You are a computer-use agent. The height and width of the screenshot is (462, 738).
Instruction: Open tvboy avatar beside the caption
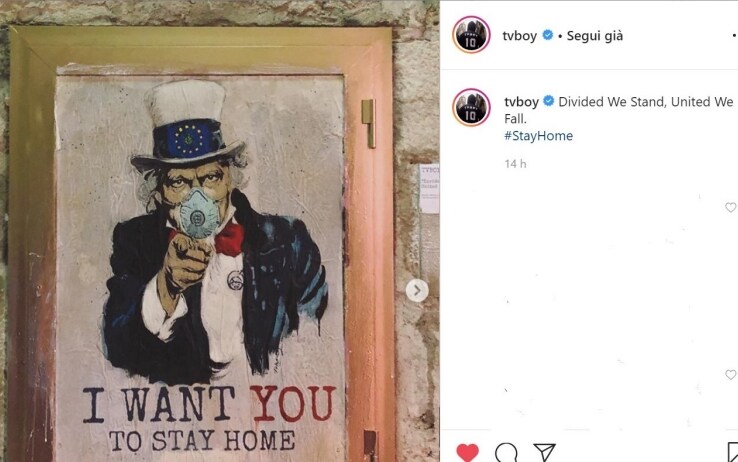point(471,107)
